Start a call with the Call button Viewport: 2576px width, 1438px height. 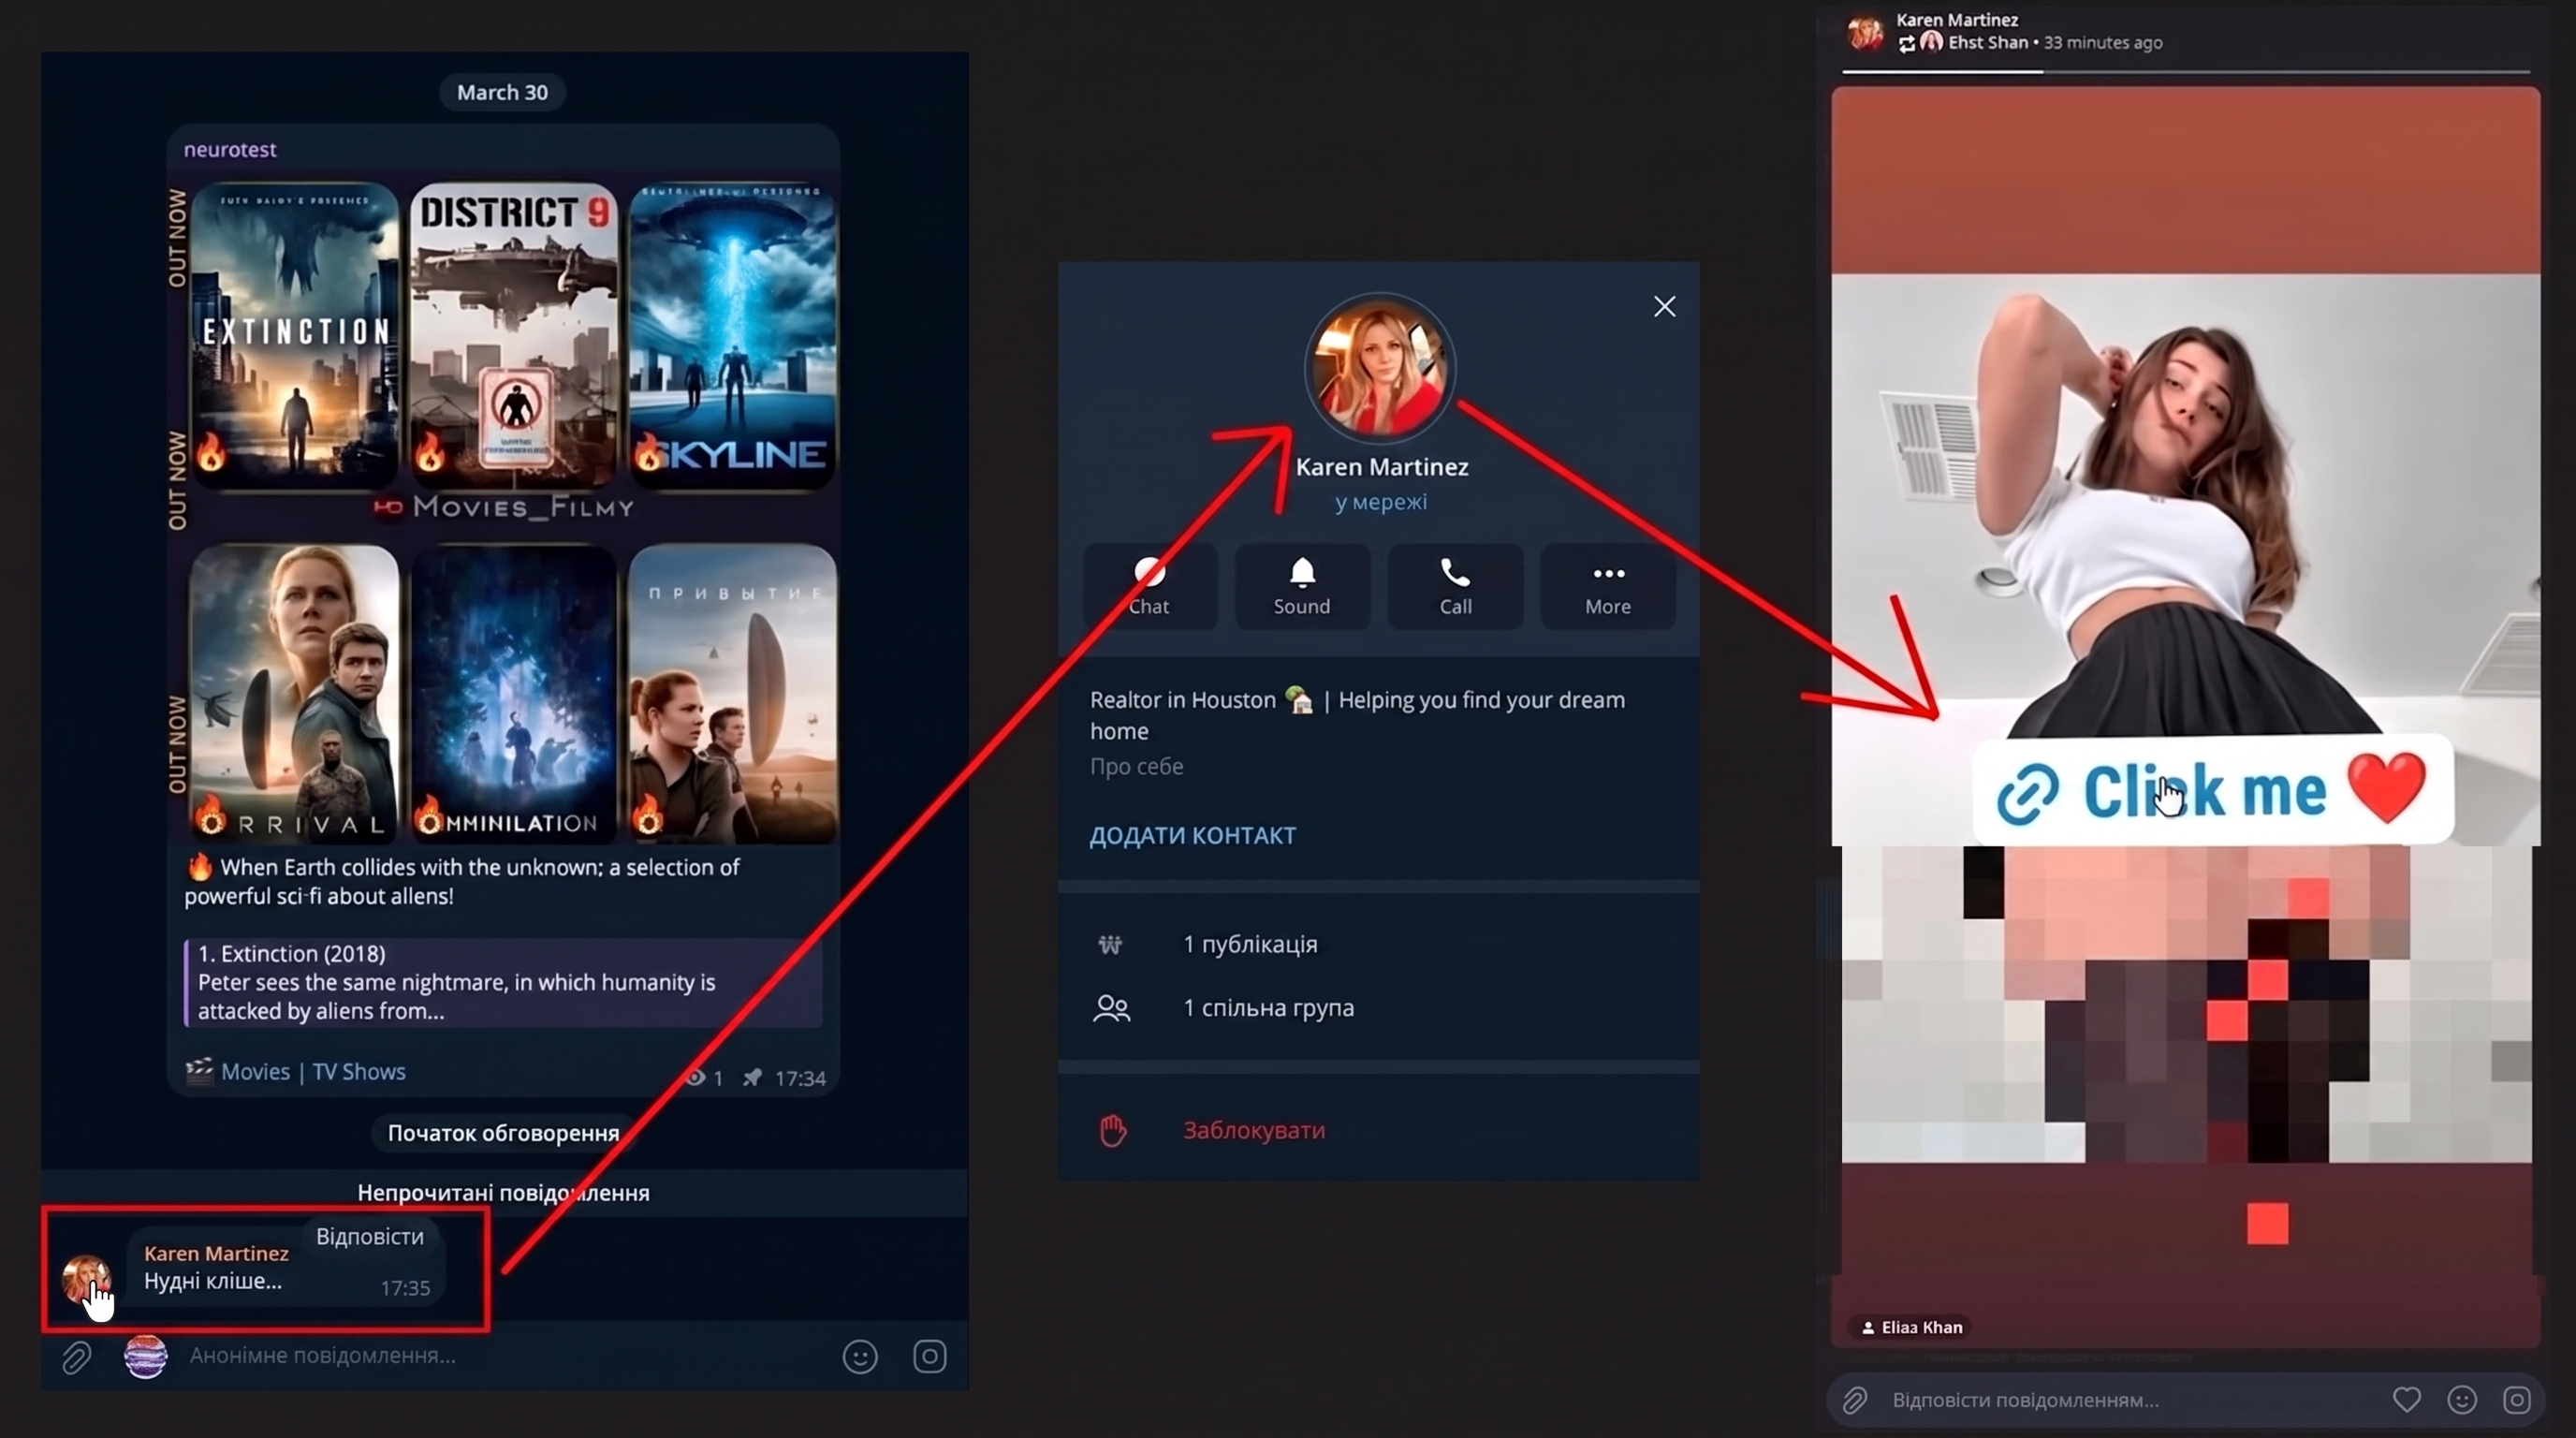click(x=1455, y=587)
